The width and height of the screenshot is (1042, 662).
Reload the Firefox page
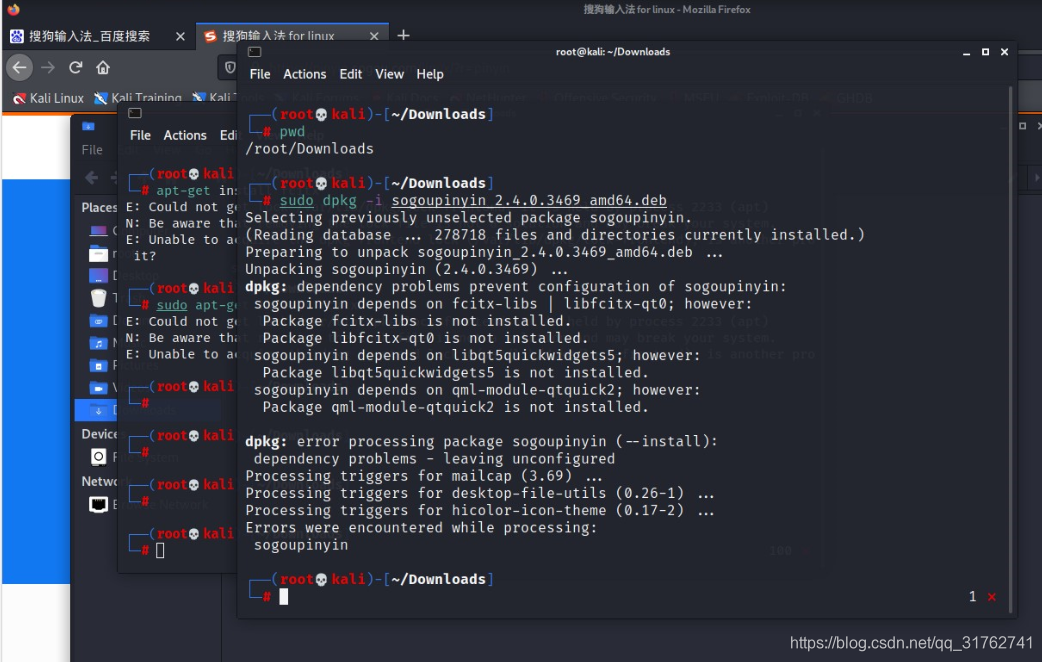tap(75, 67)
